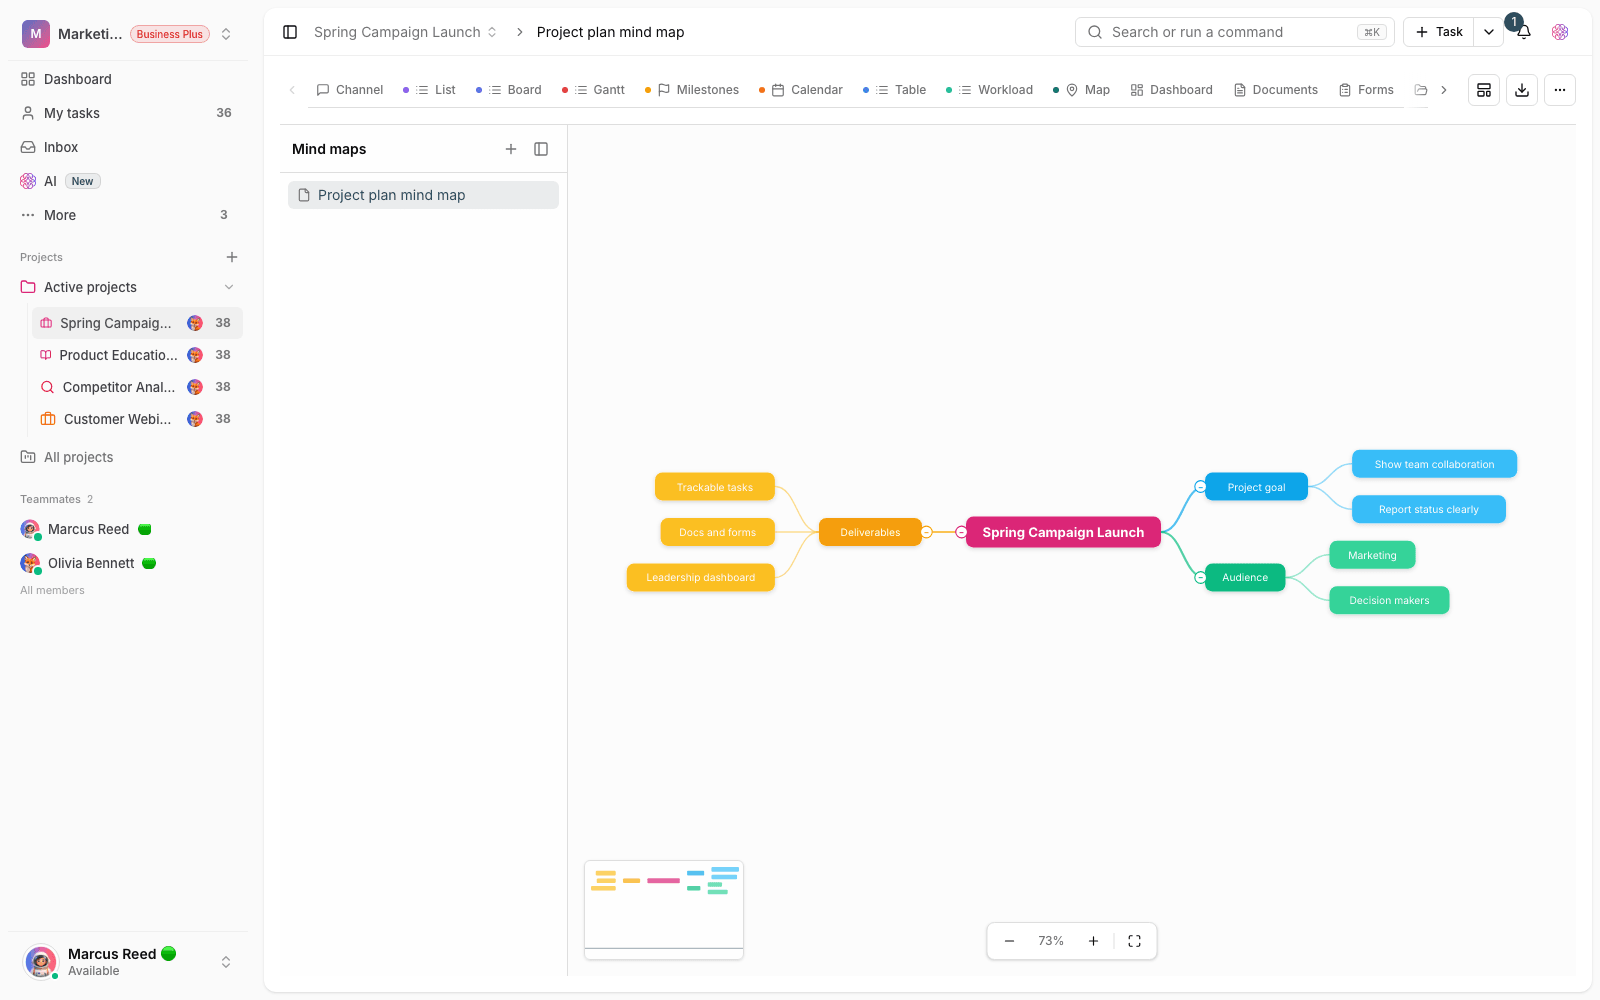The image size is (1600, 1000).
Task: Click the download export icon
Action: (1522, 90)
